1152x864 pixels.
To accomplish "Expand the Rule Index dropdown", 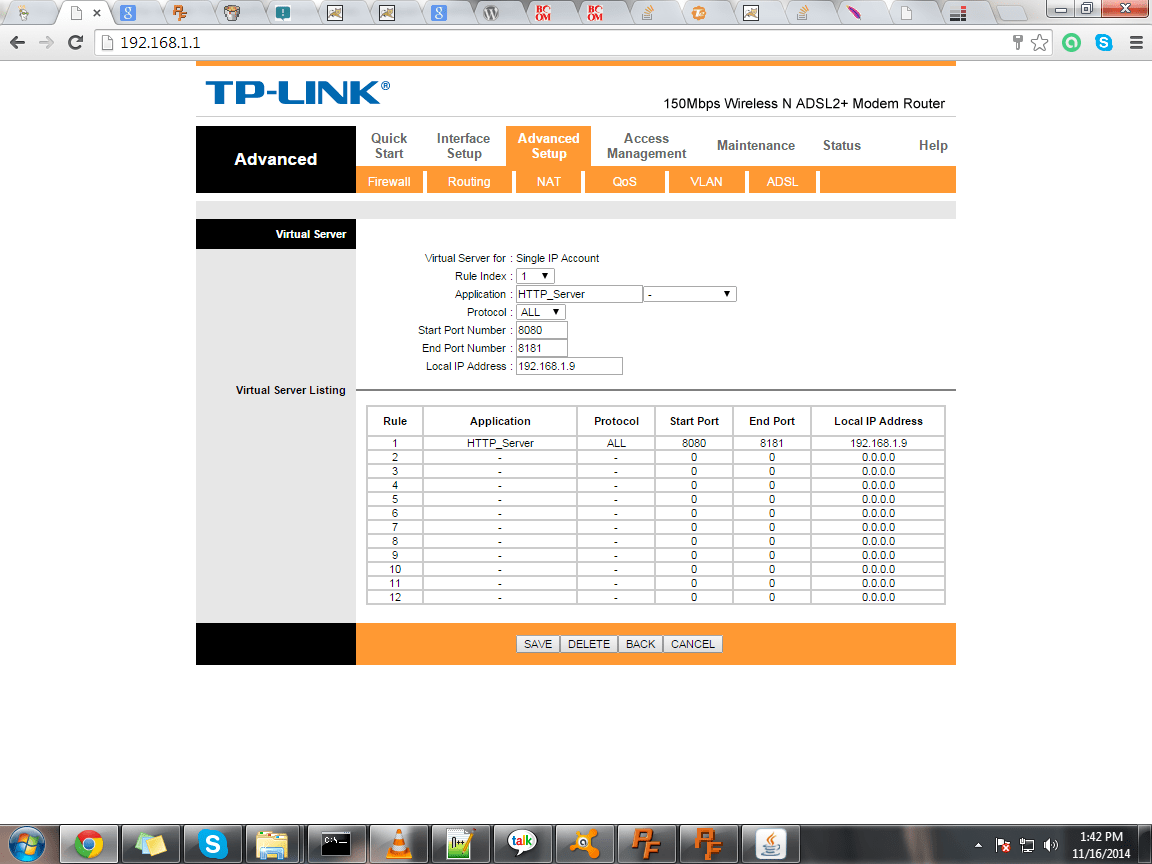I will [535, 275].
